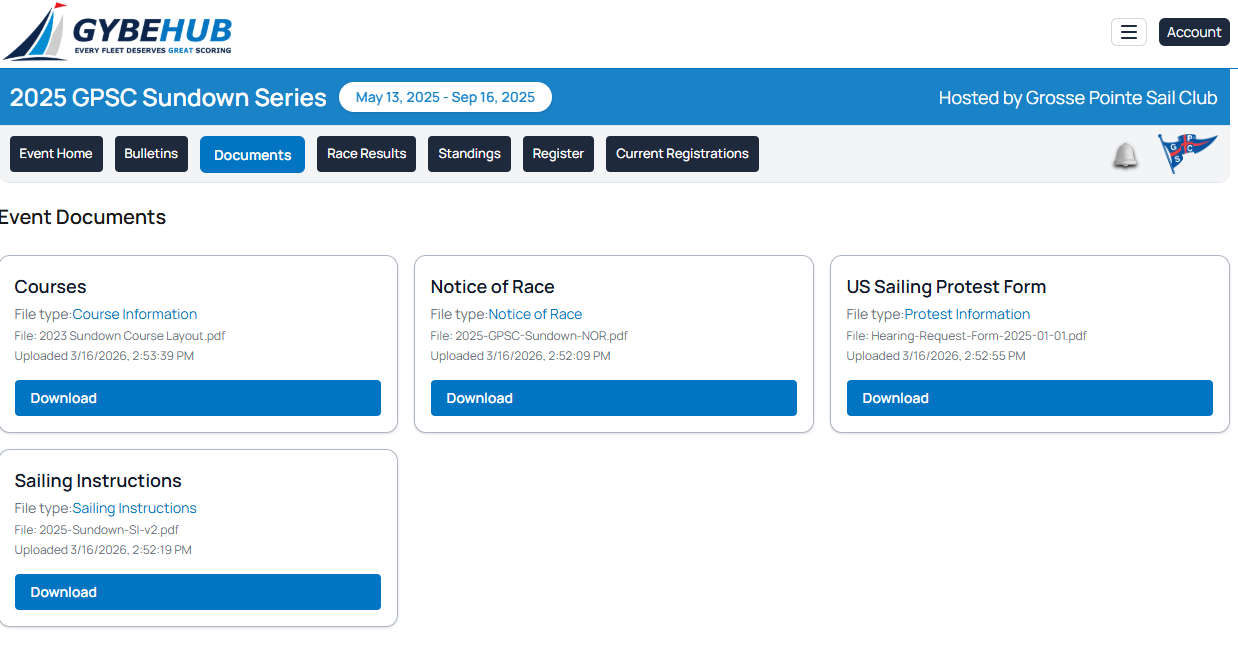Click file name Hearing-Request-Form-2025-01-01.pdf
The height and width of the screenshot is (653, 1238).
point(979,336)
